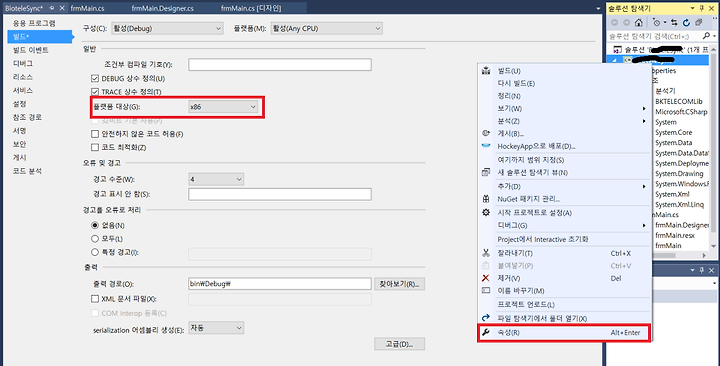Viewport: 720px width, 366px height.
Task: Close the BioteleSync properties tab
Action: tap(62, 8)
